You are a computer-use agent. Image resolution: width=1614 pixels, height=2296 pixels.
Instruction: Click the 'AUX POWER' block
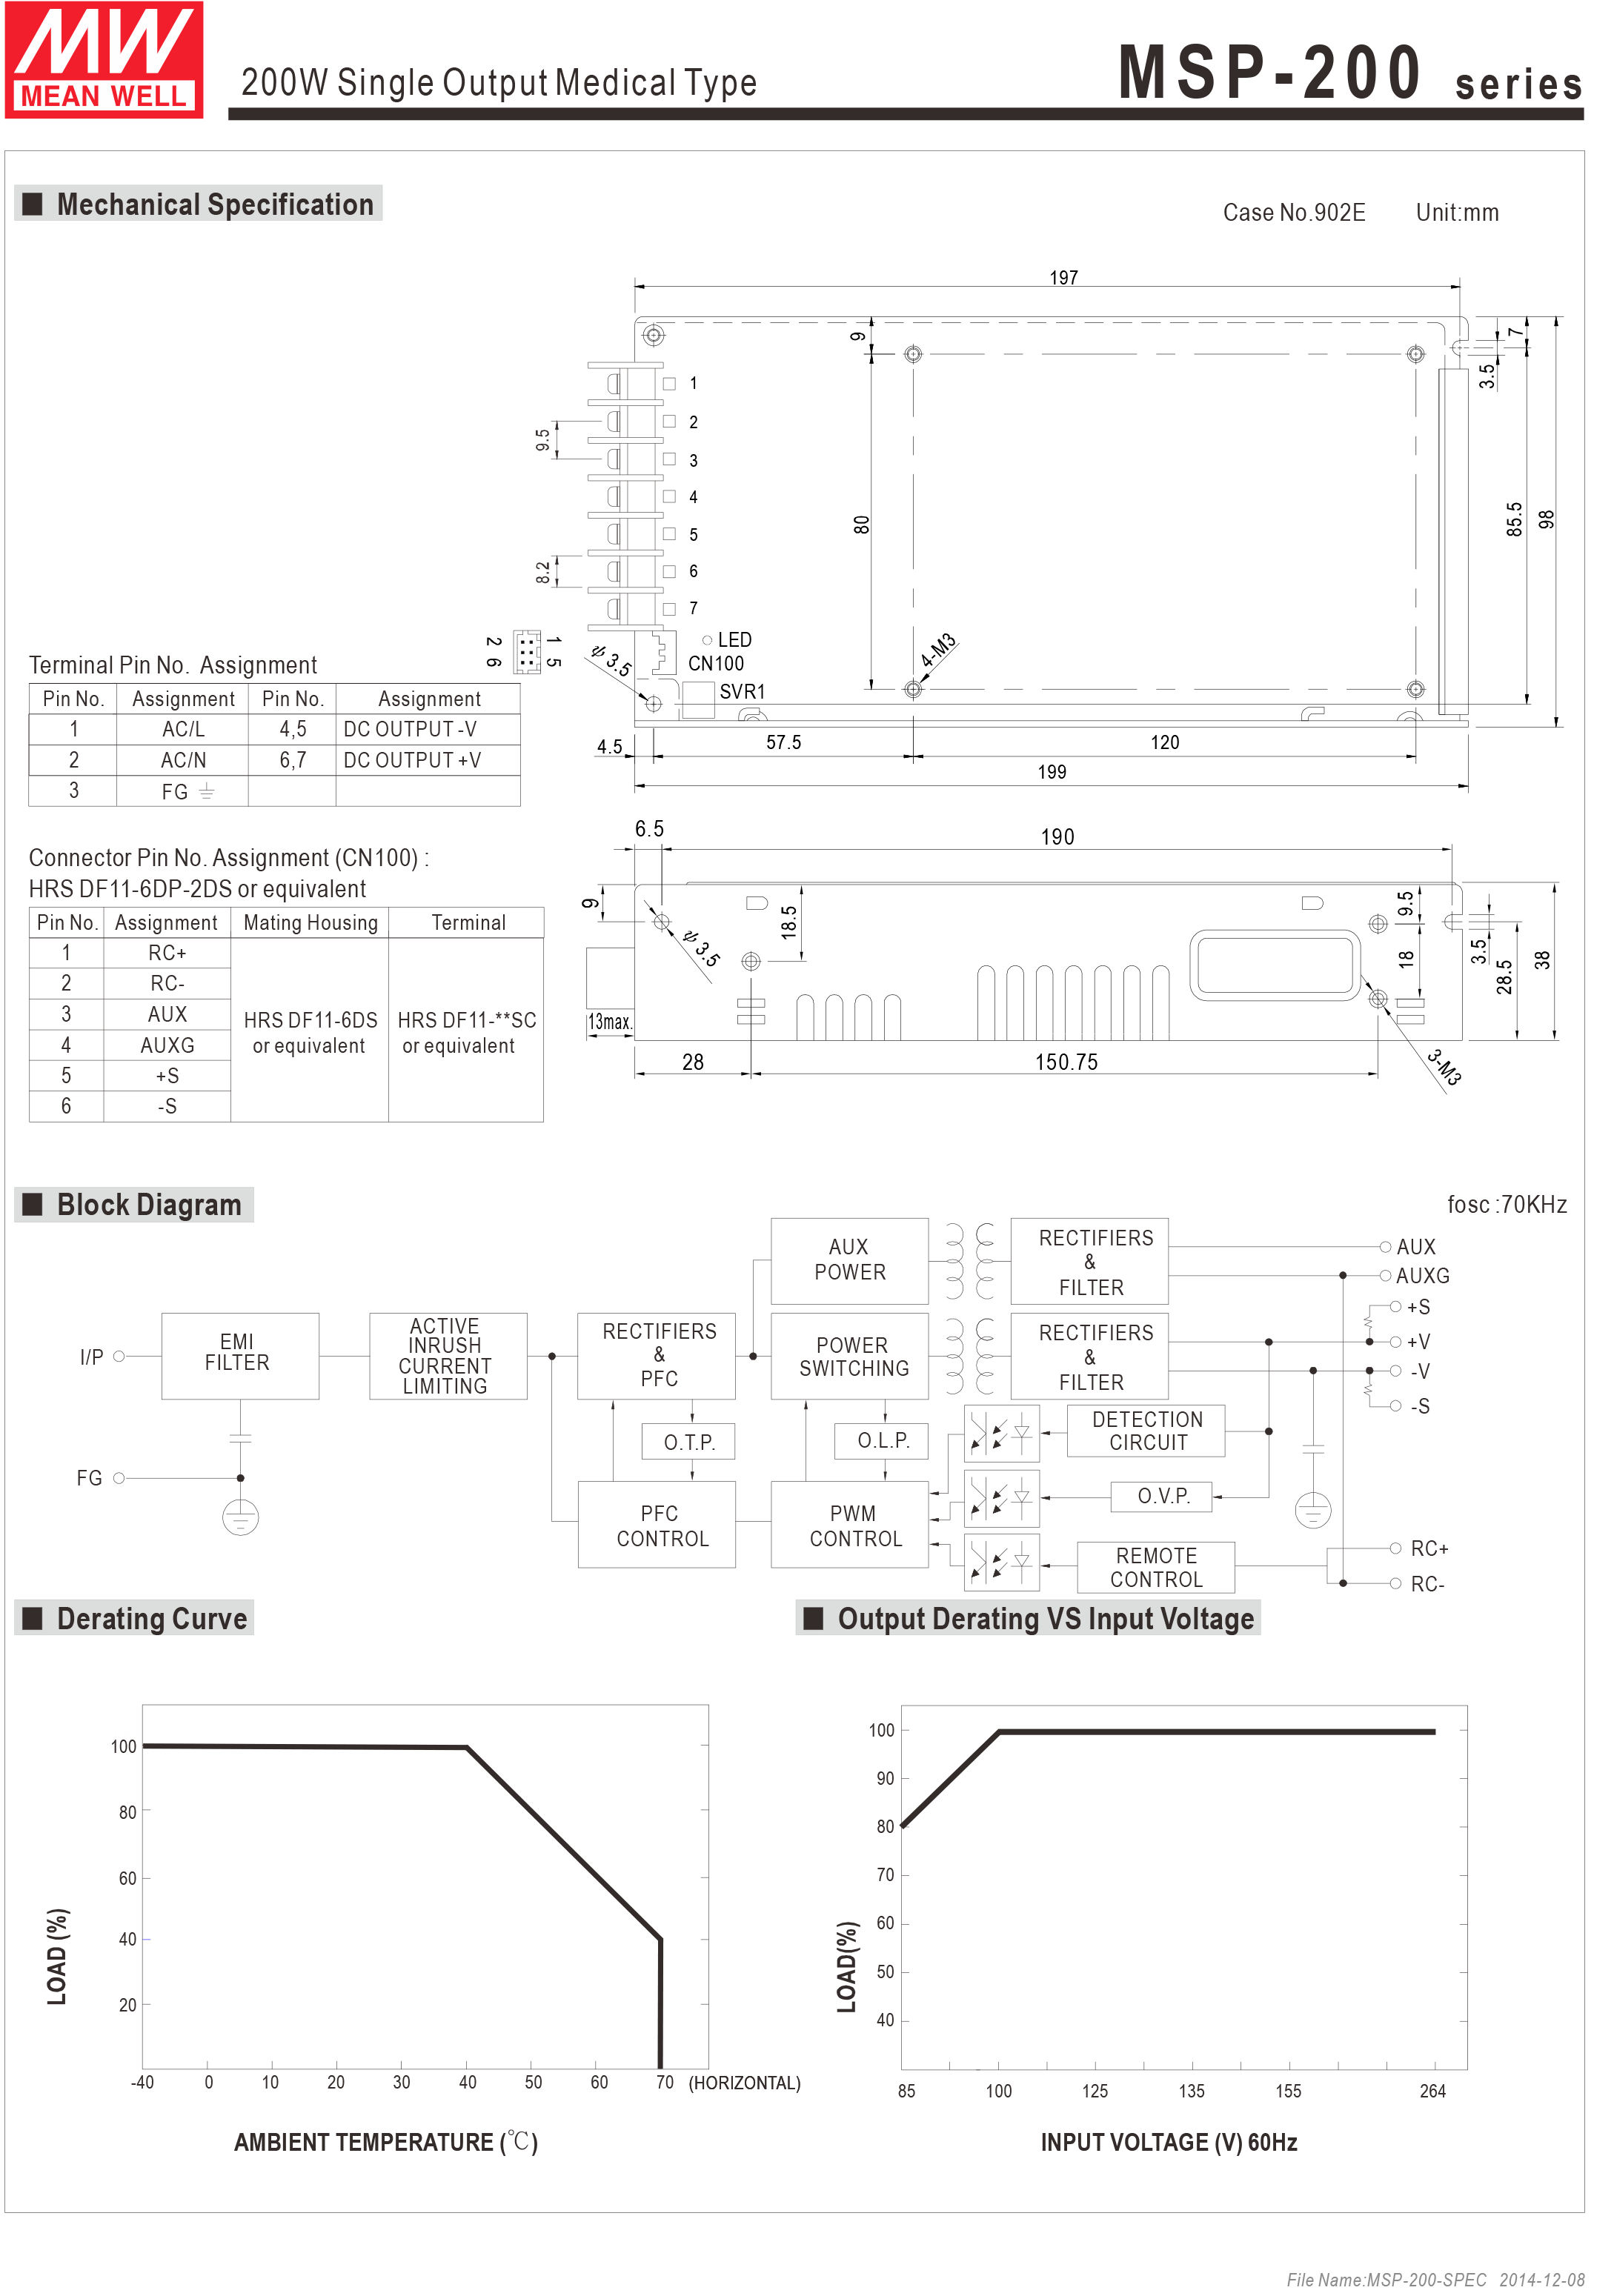click(x=849, y=1260)
